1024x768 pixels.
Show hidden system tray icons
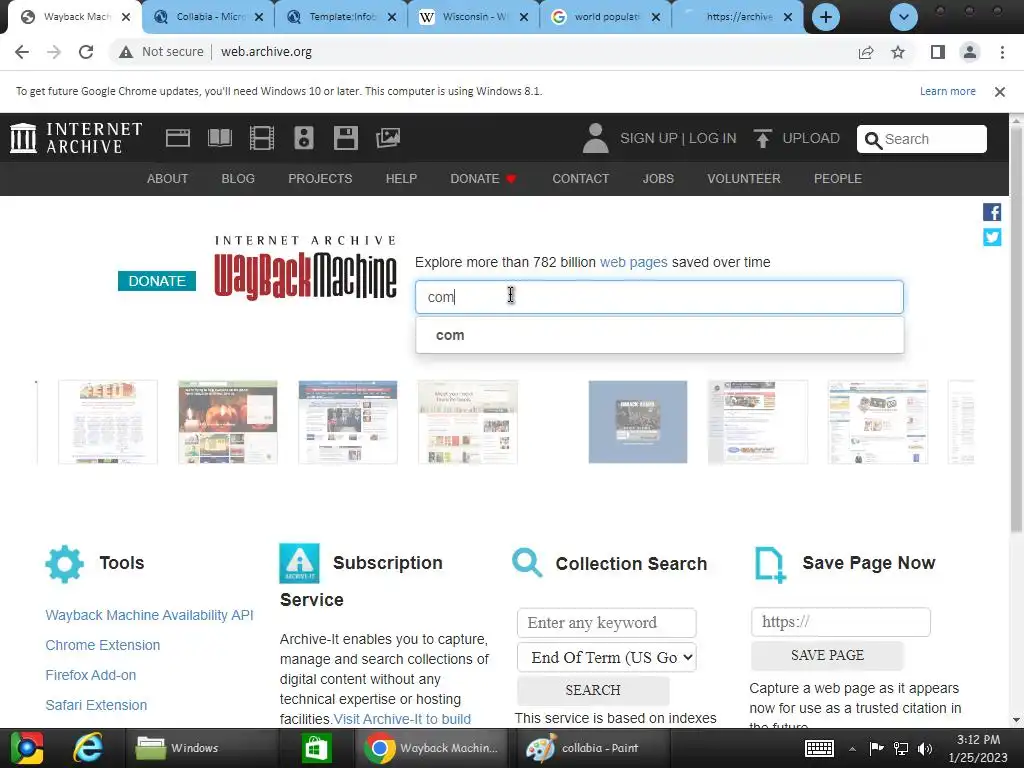point(852,748)
